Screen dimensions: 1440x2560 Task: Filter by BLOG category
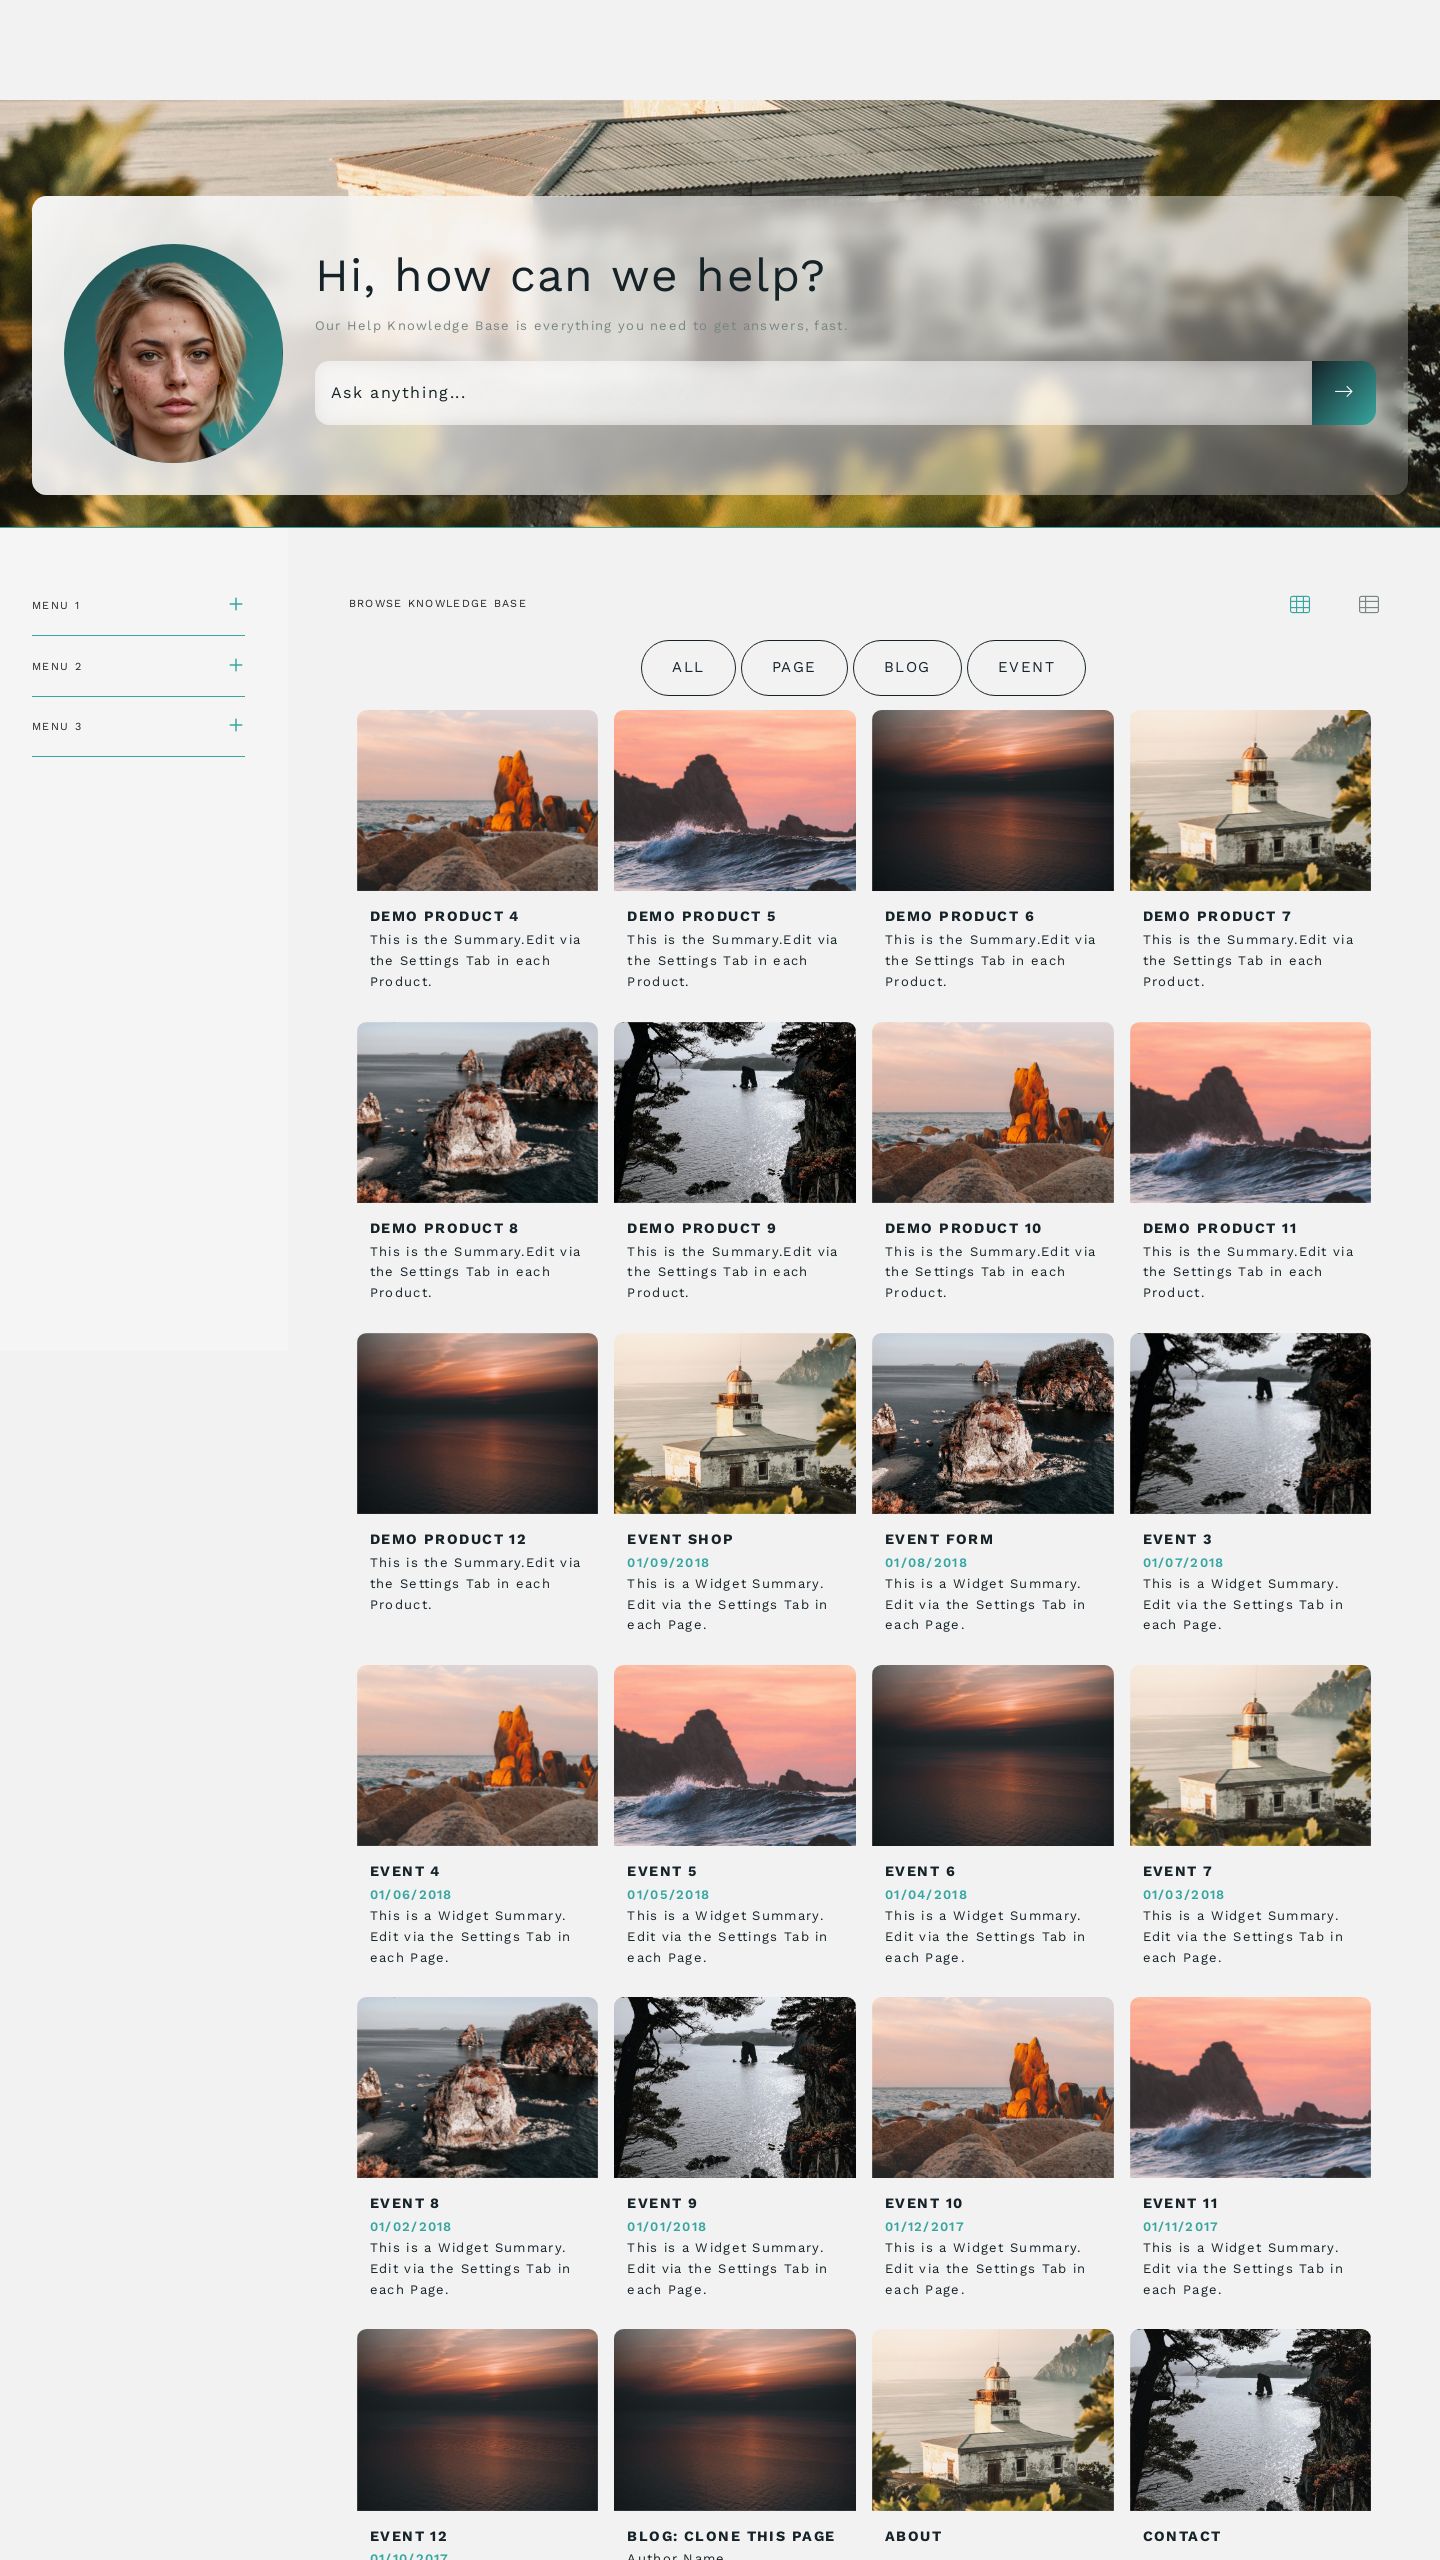[x=906, y=667]
